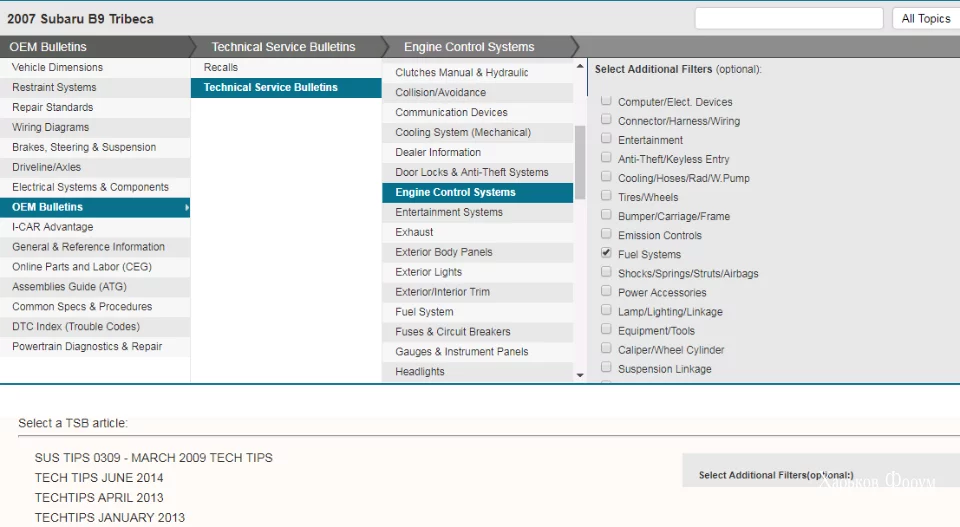Choose Fuses & Circuit Breakers category

click(x=478, y=332)
